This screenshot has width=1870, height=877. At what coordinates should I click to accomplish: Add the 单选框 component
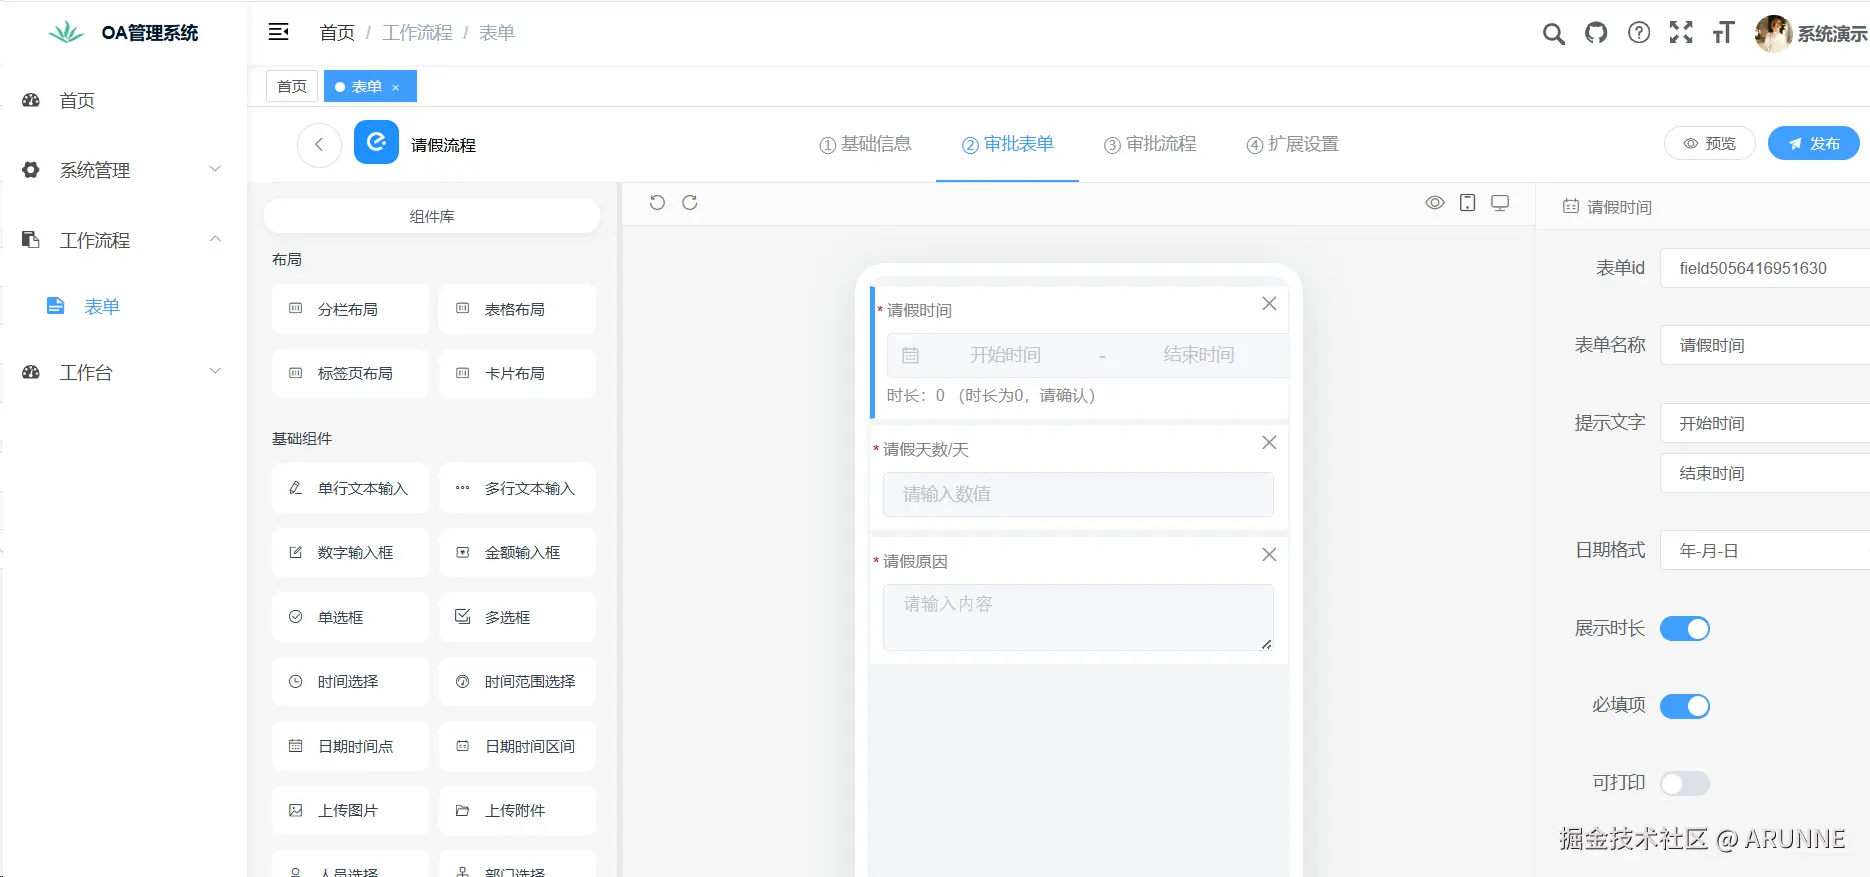350,617
